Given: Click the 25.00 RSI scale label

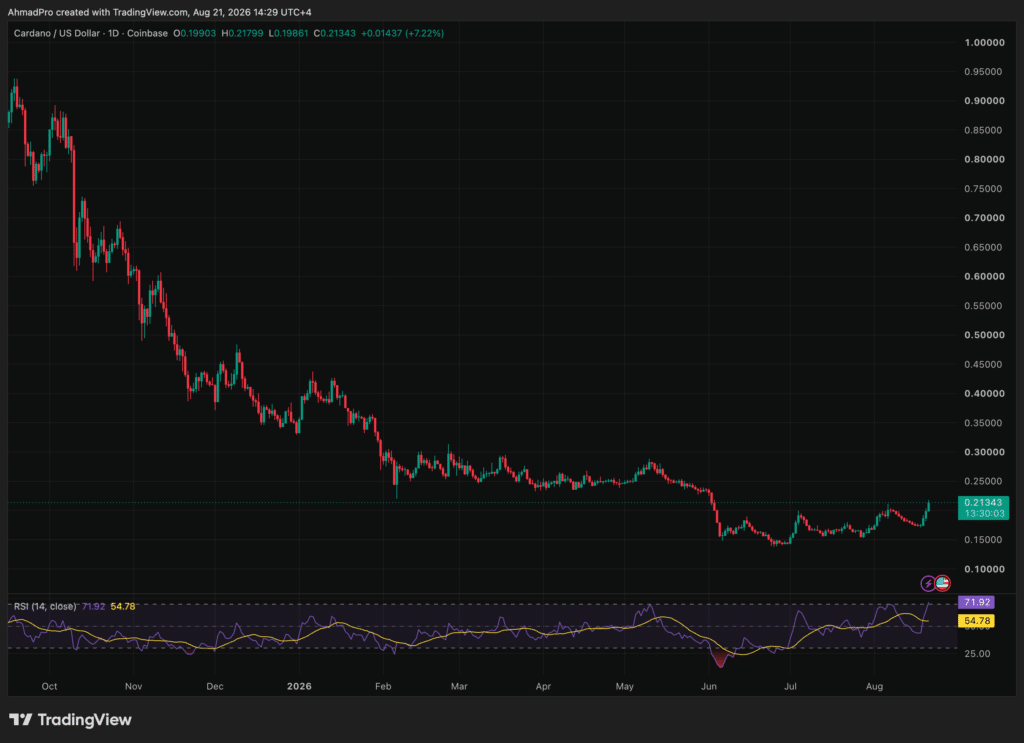Looking at the screenshot, I should coord(977,654).
